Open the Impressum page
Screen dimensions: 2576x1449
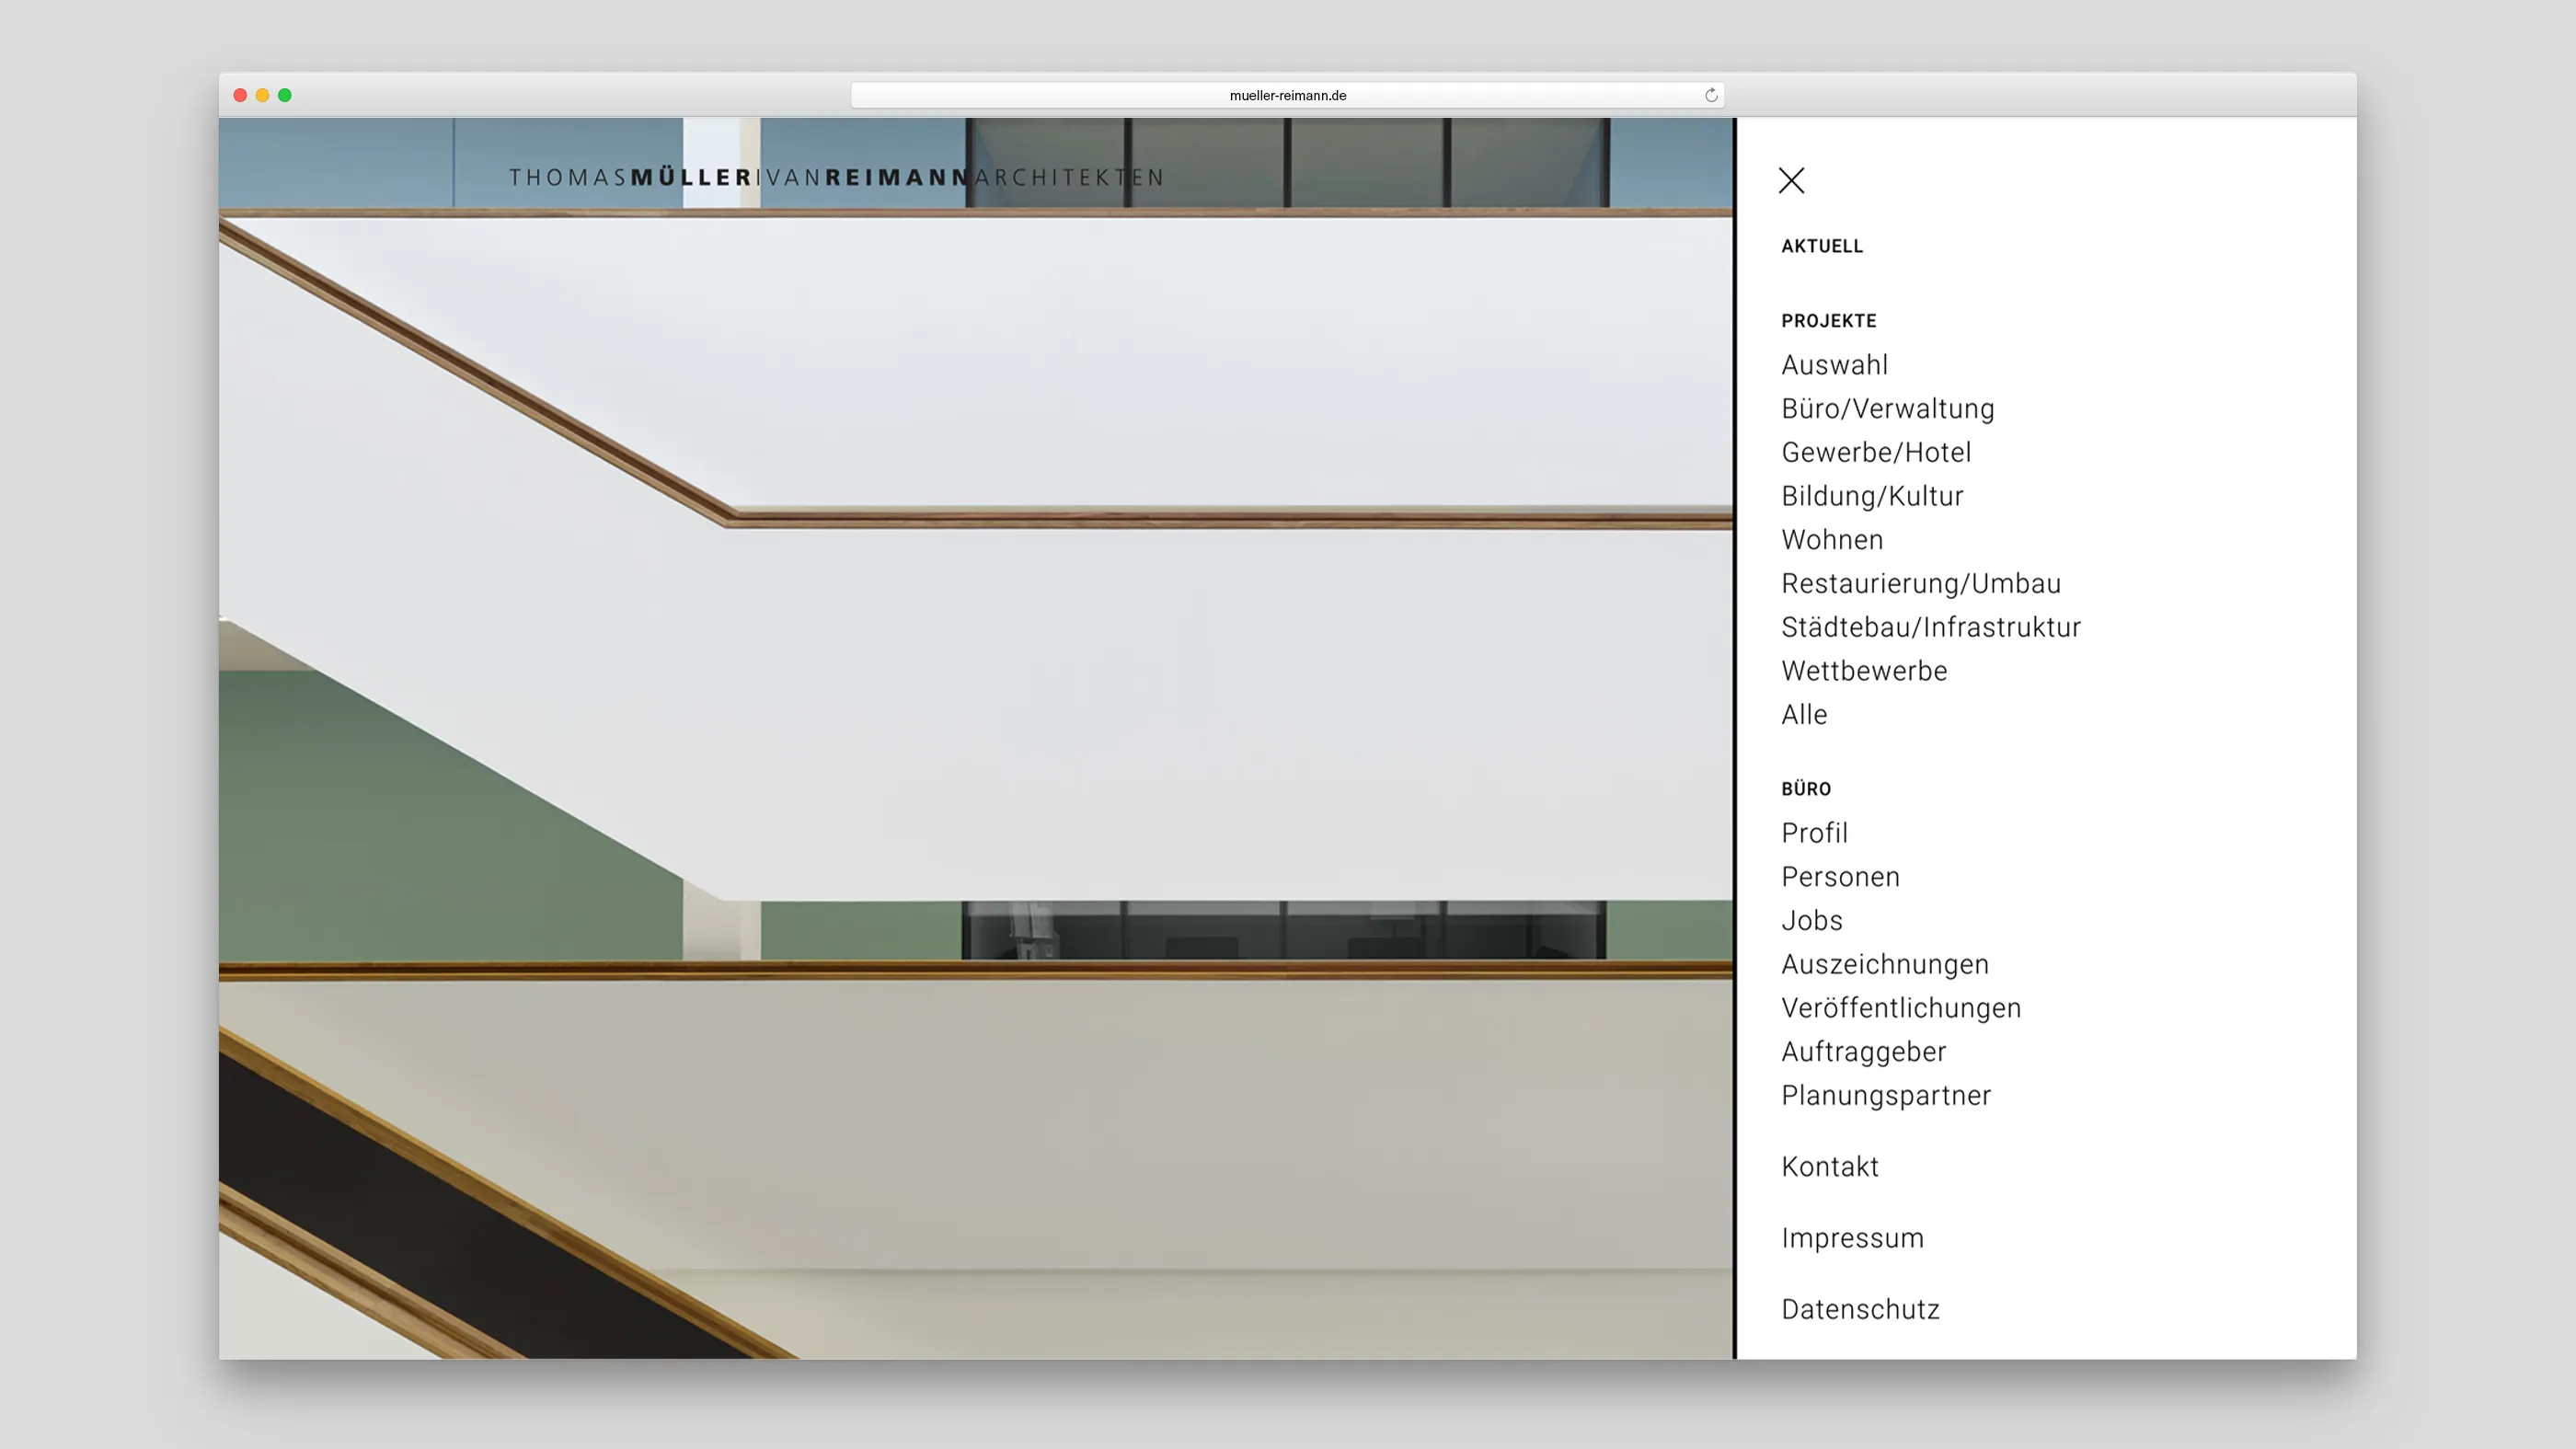pyautogui.click(x=1852, y=1238)
